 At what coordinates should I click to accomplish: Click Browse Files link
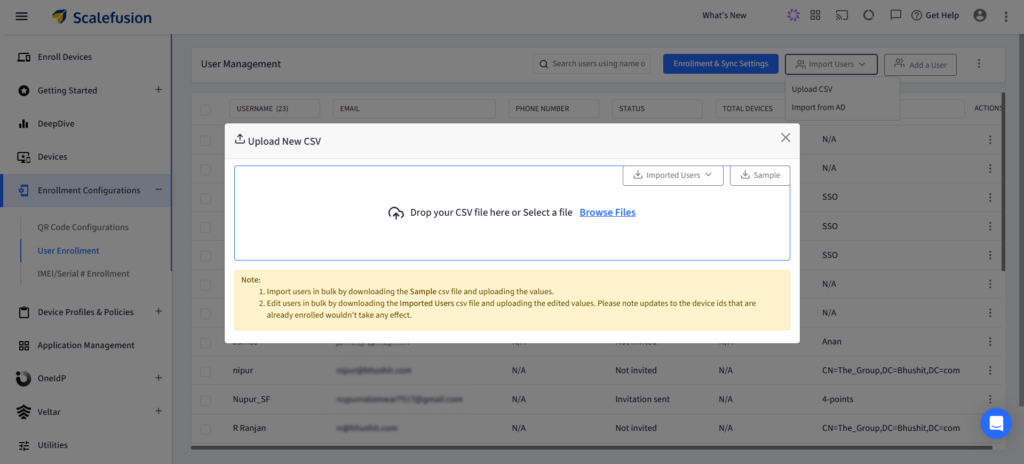tap(607, 212)
